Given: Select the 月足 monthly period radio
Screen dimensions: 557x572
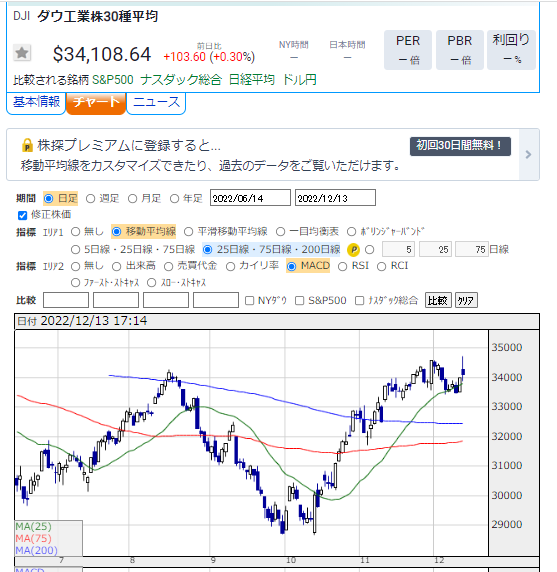Looking at the screenshot, I should [x=132, y=199].
